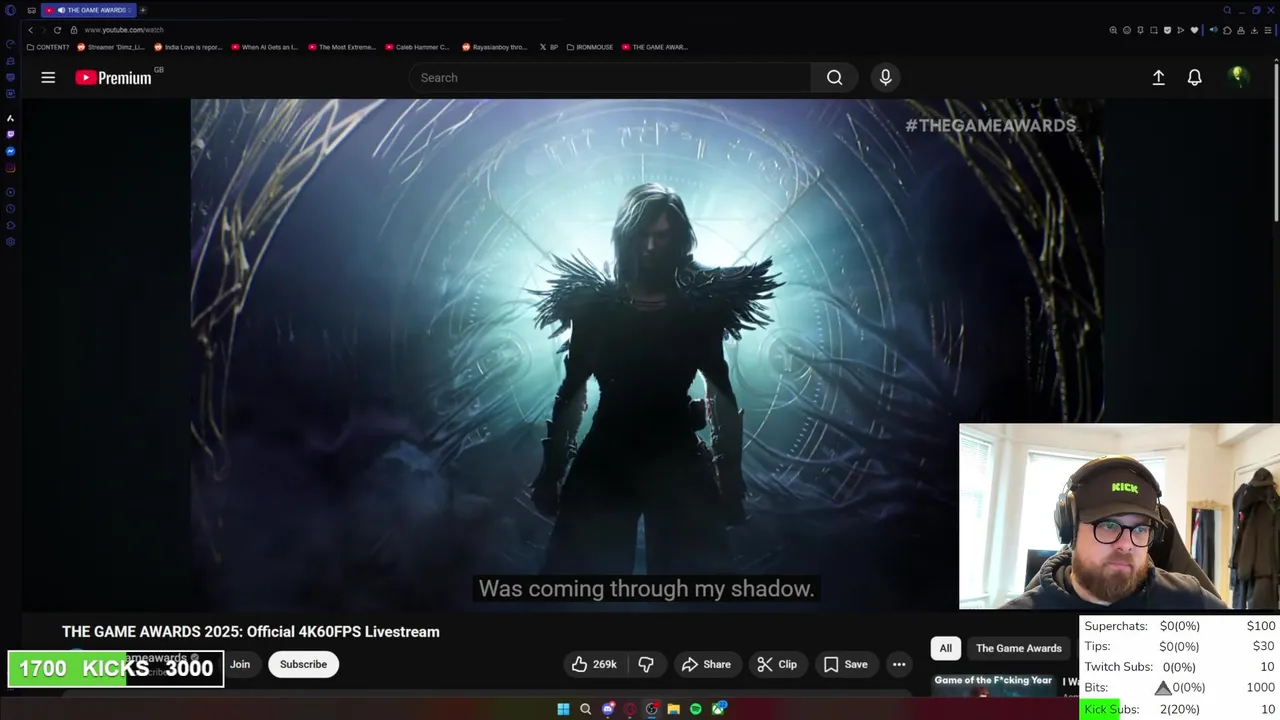Open Rayasianboy thro... bookmark
Screen dimensions: 1280x720
point(496,47)
